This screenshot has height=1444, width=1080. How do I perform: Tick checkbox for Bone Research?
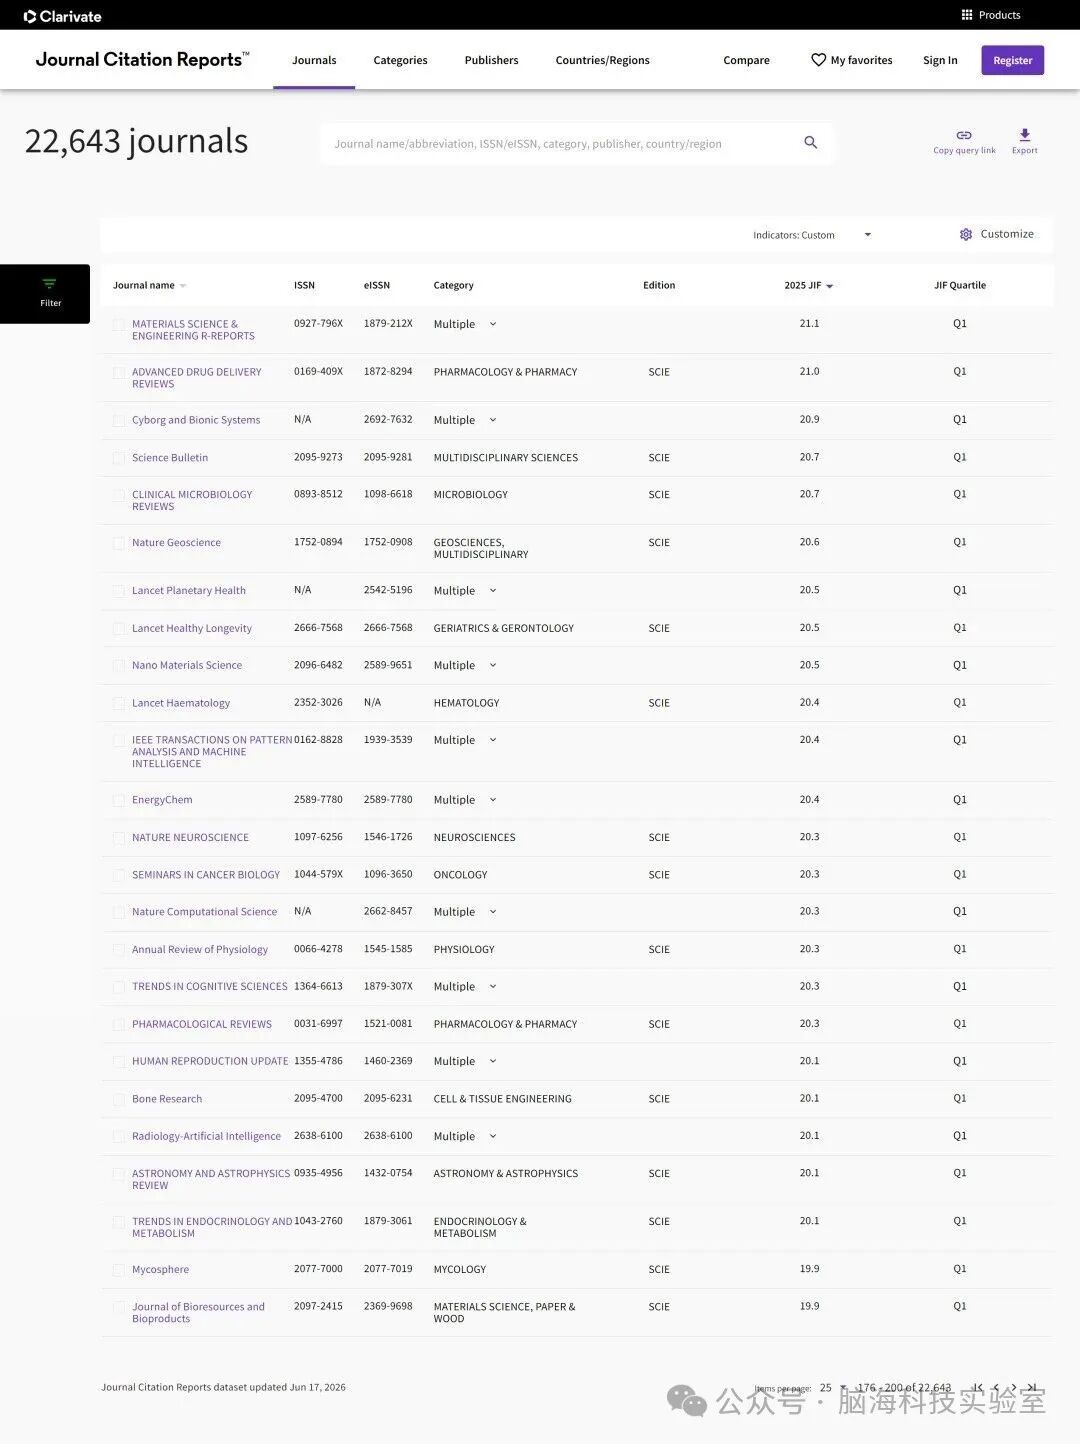pyautogui.click(x=119, y=1100)
